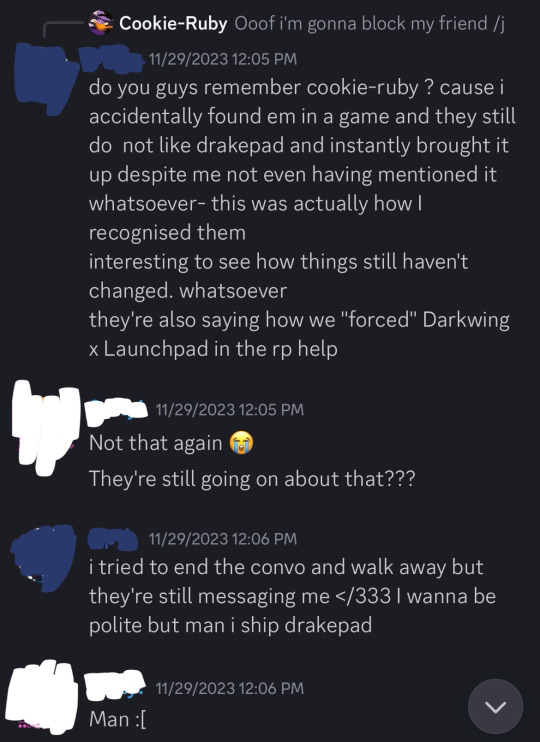Click redacted username above 'do you guys remember' message

(x=111, y=59)
